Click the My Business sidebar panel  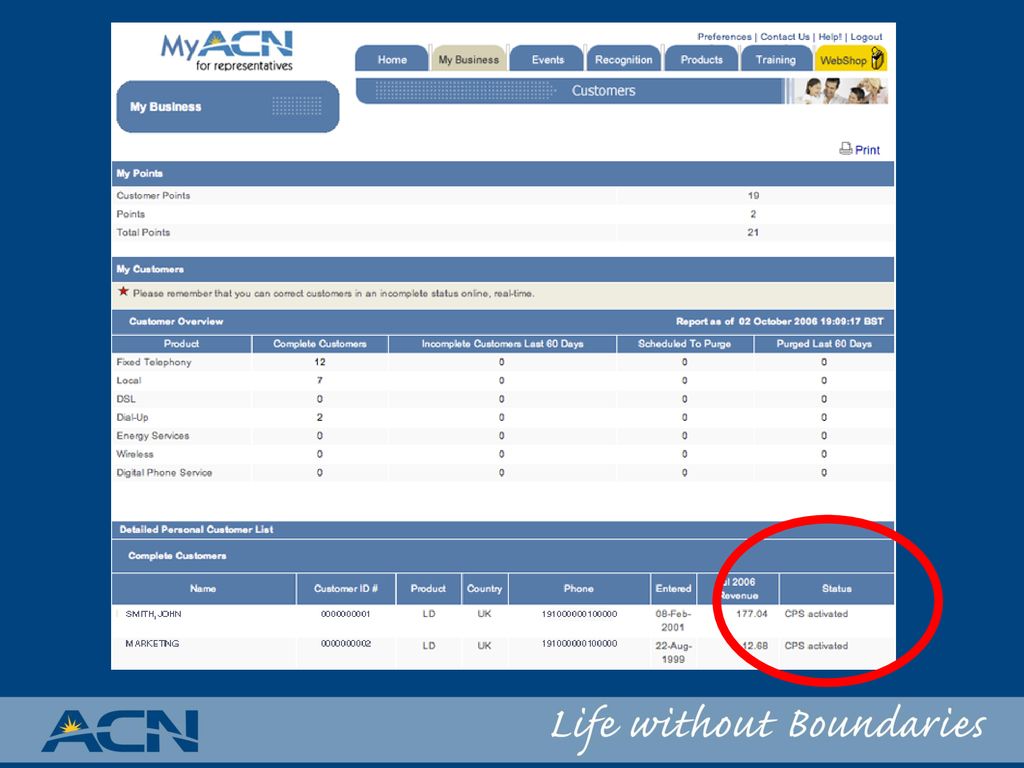228,106
